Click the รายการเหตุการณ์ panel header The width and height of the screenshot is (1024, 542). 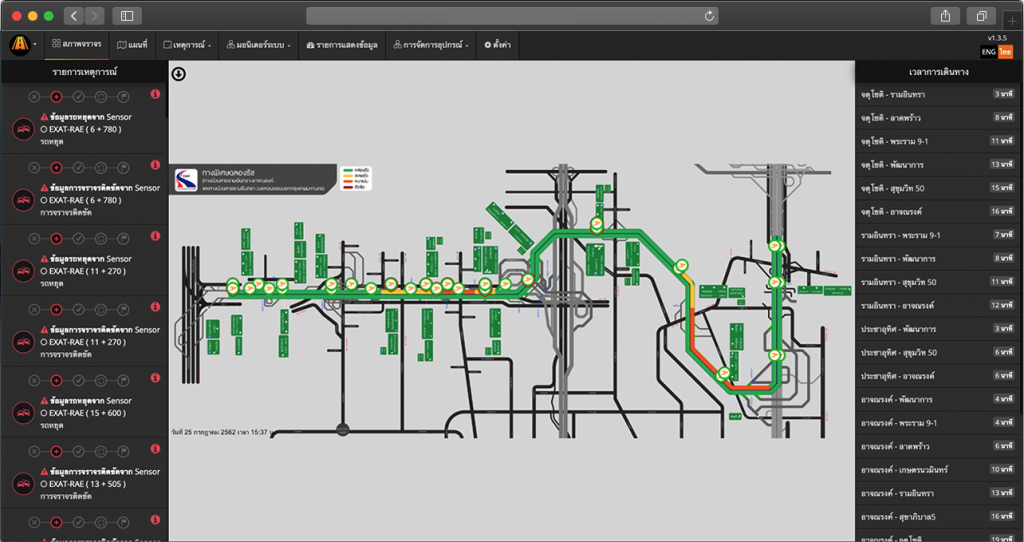click(84, 72)
